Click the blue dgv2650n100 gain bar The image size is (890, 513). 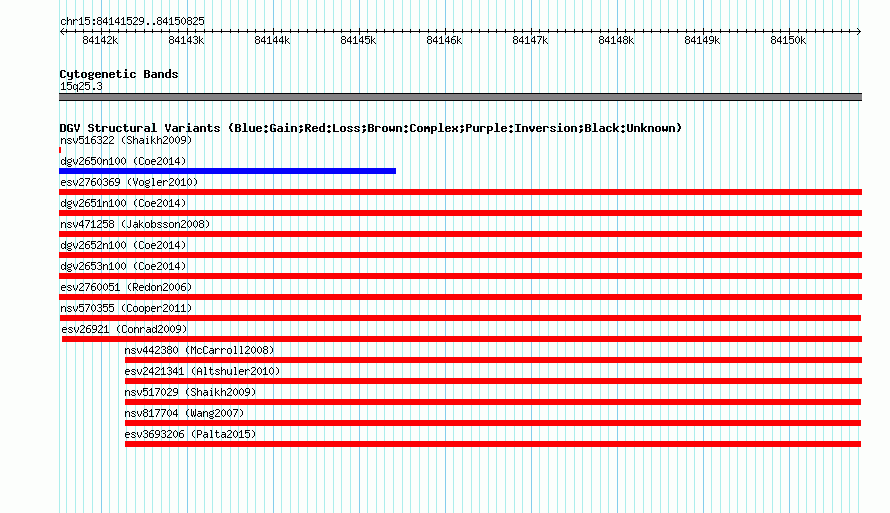pyautogui.click(x=228, y=171)
